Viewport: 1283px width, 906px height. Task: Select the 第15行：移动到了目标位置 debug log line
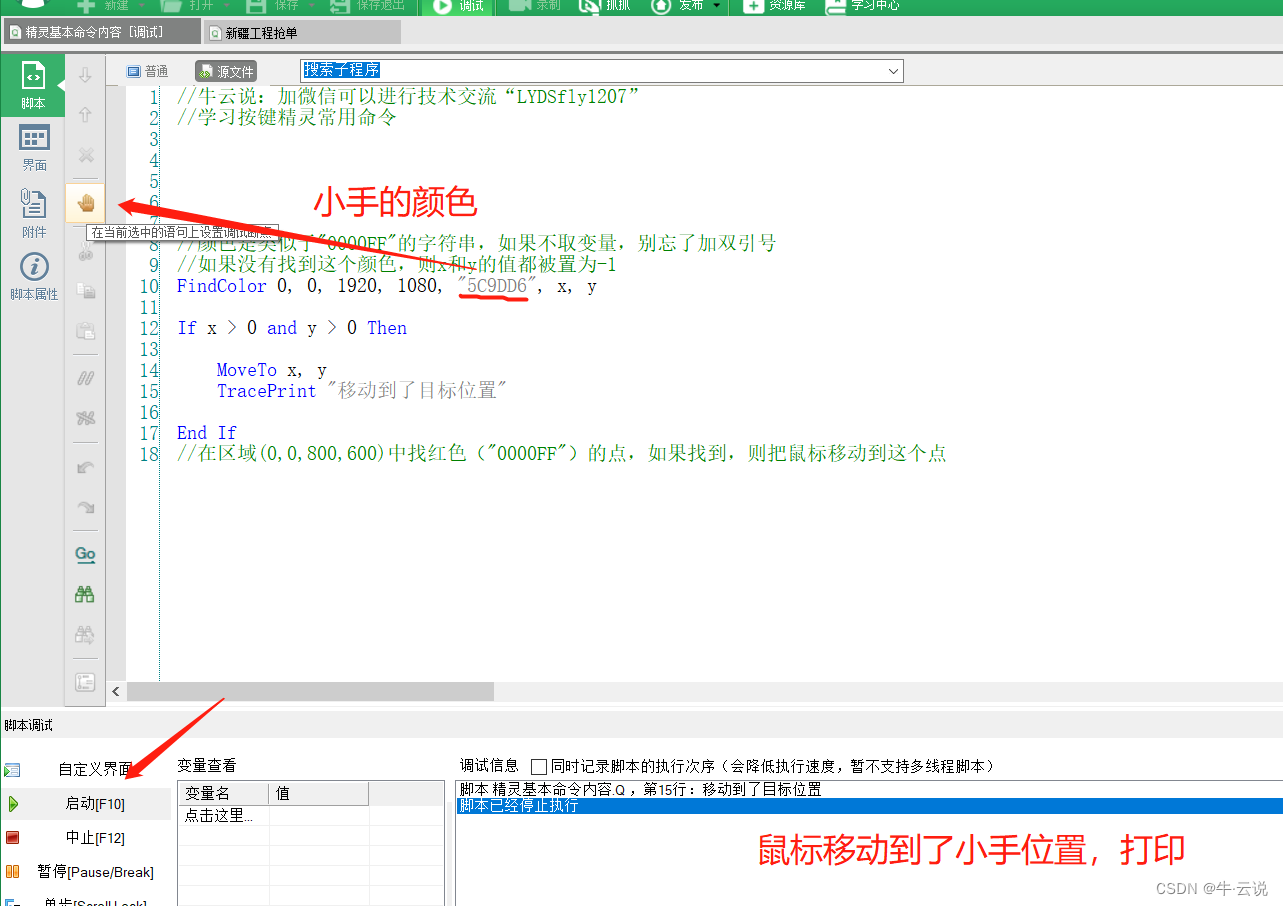pos(869,790)
